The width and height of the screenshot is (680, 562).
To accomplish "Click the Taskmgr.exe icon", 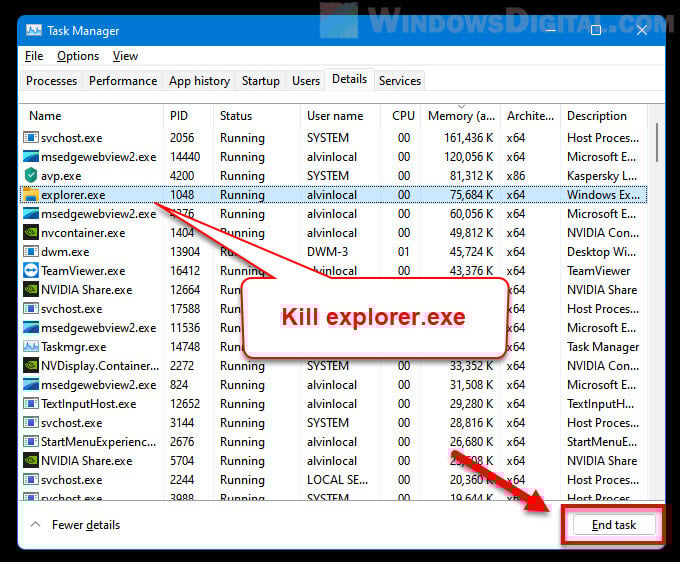I will (30, 346).
